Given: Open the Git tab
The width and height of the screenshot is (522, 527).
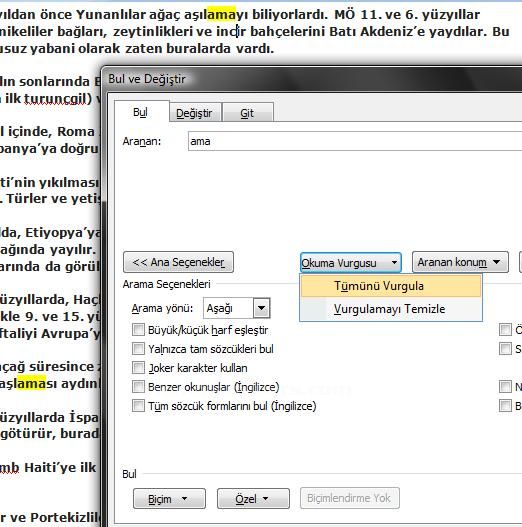Looking at the screenshot, I should point(247,113).
